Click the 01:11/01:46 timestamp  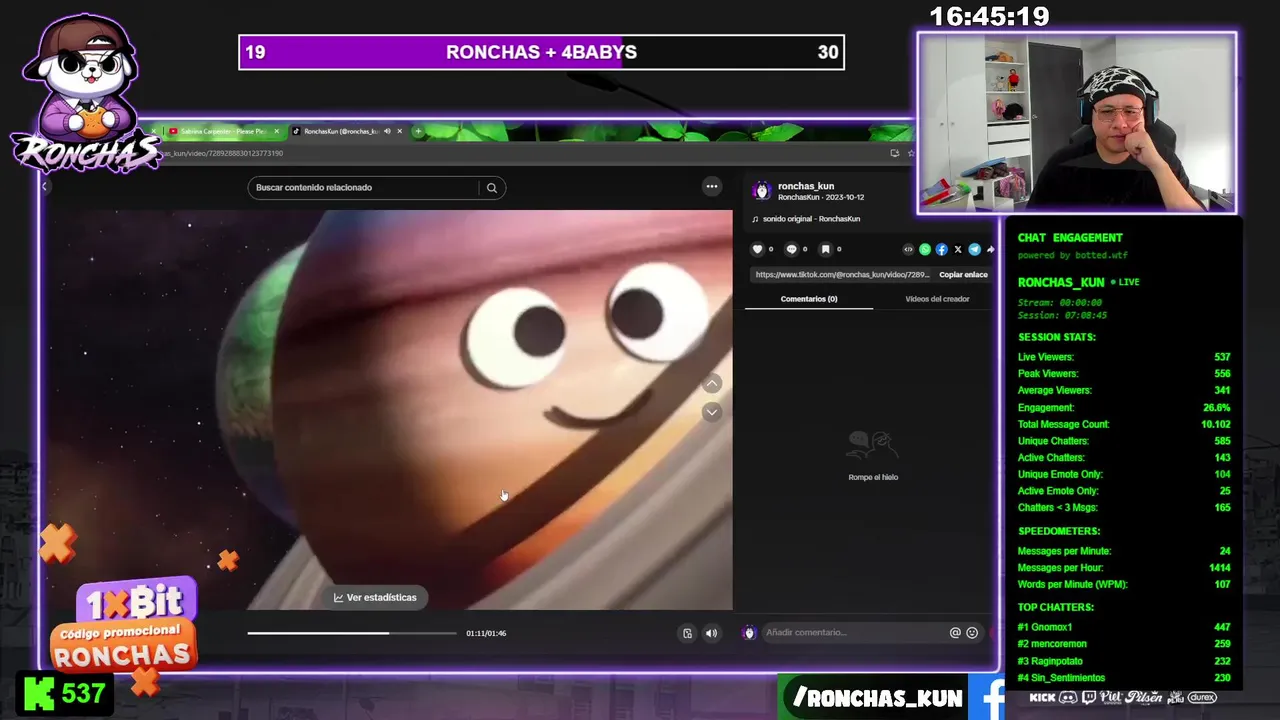(x=486, y=633)
